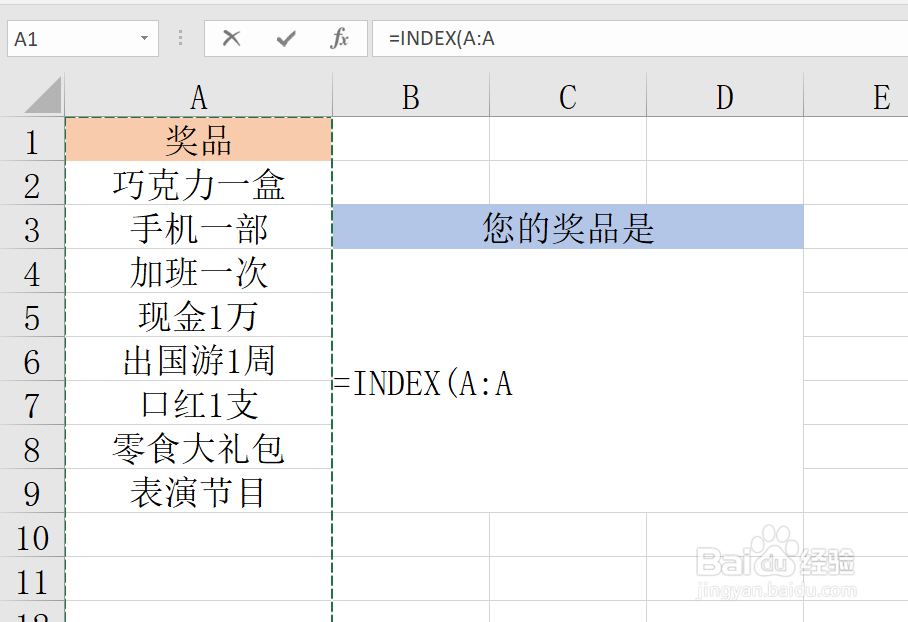Click the Insert Function fx icon
Image resolution: width=908 pixels, height=622 pixels.
pos(340,38)
